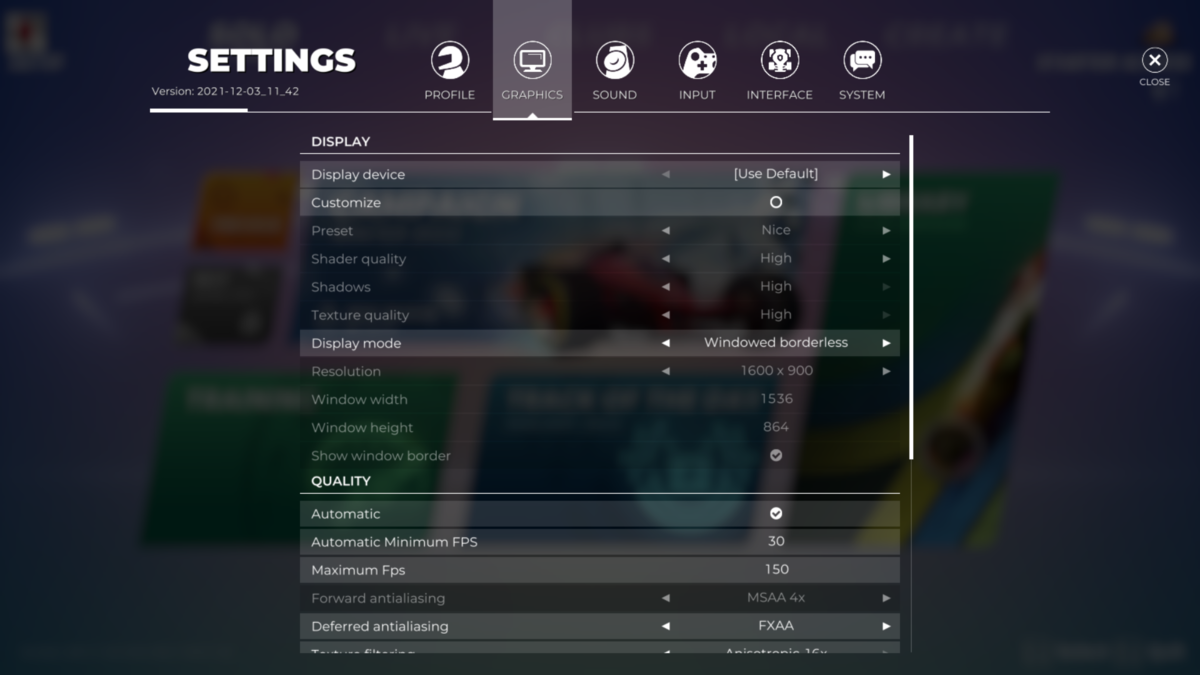Toggle the Customize radio option
Image resolution: width=1200 pixels, height=675 pixels.
[776, 202]
